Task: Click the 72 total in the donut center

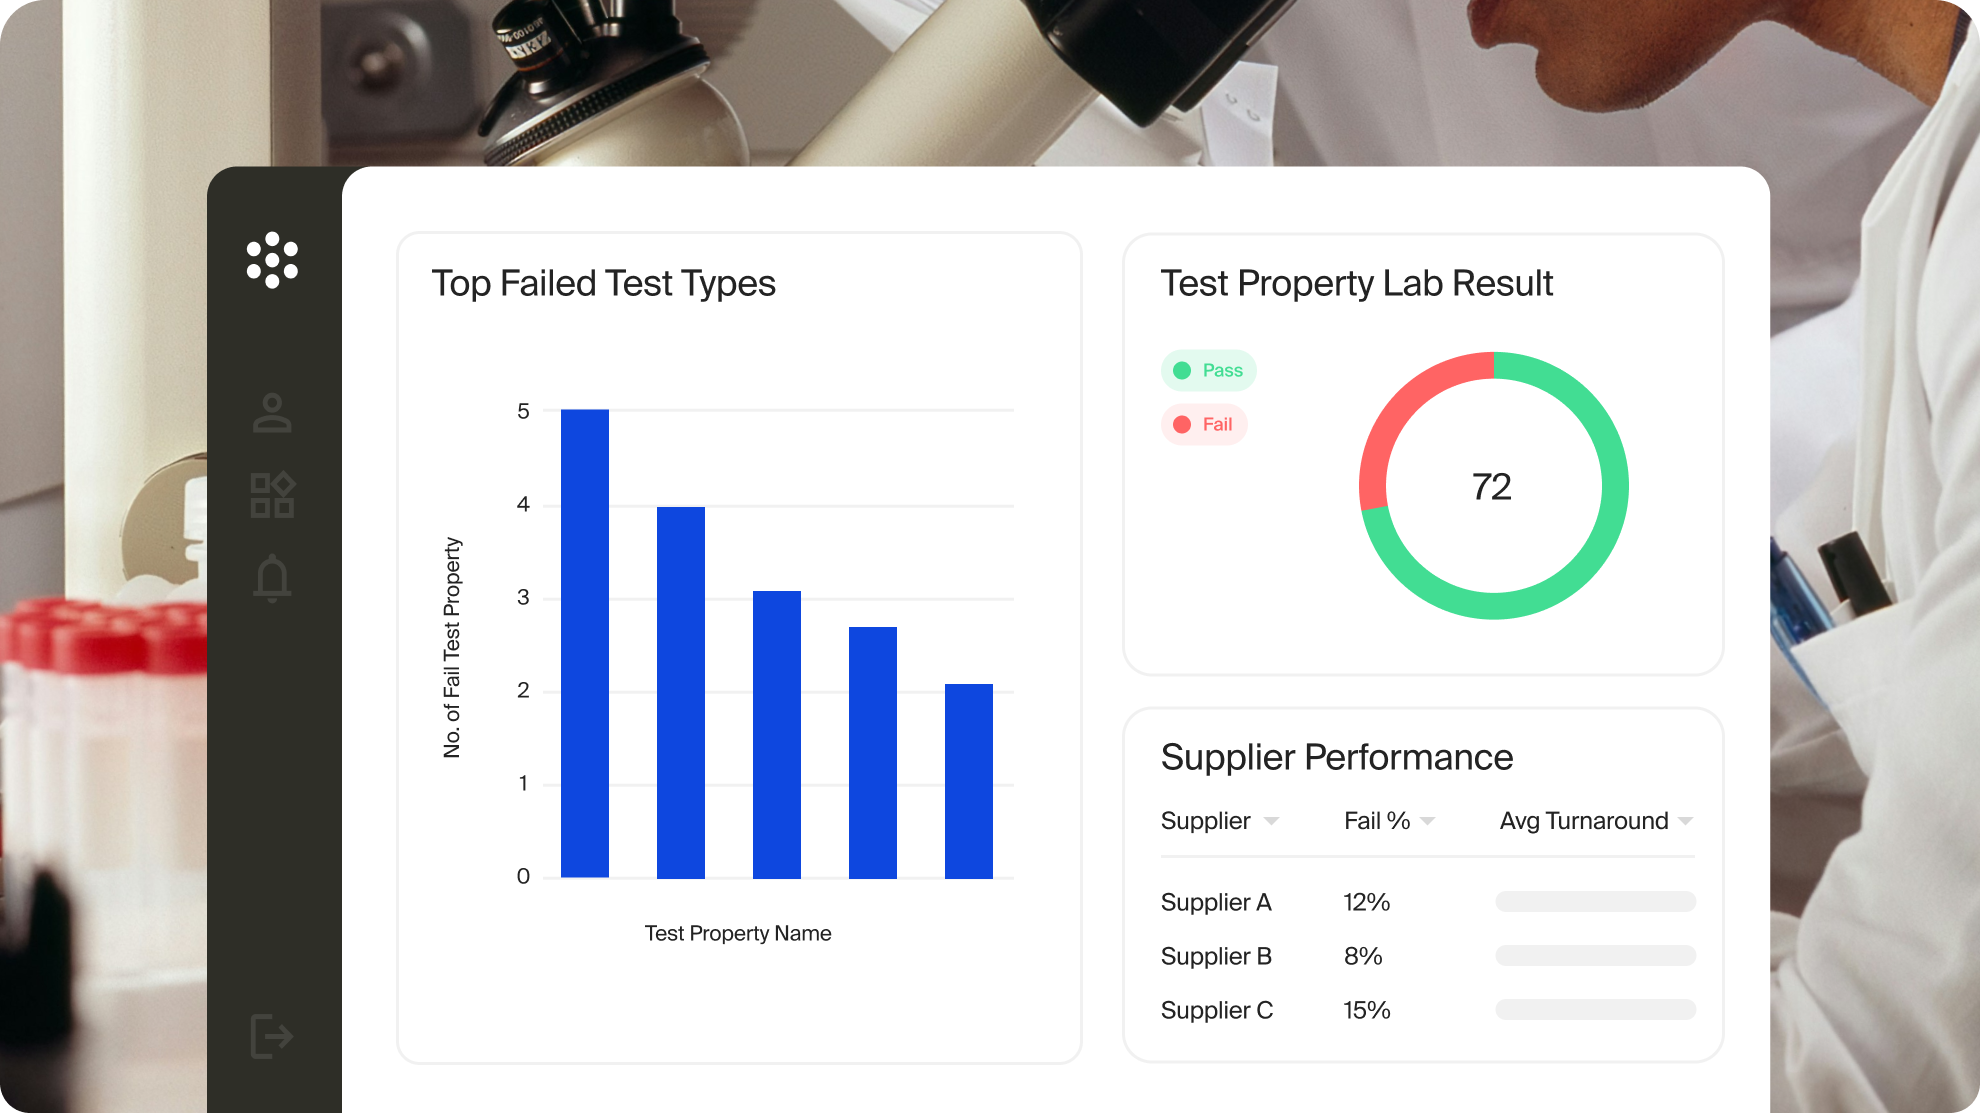Action: pos(1492,487)
